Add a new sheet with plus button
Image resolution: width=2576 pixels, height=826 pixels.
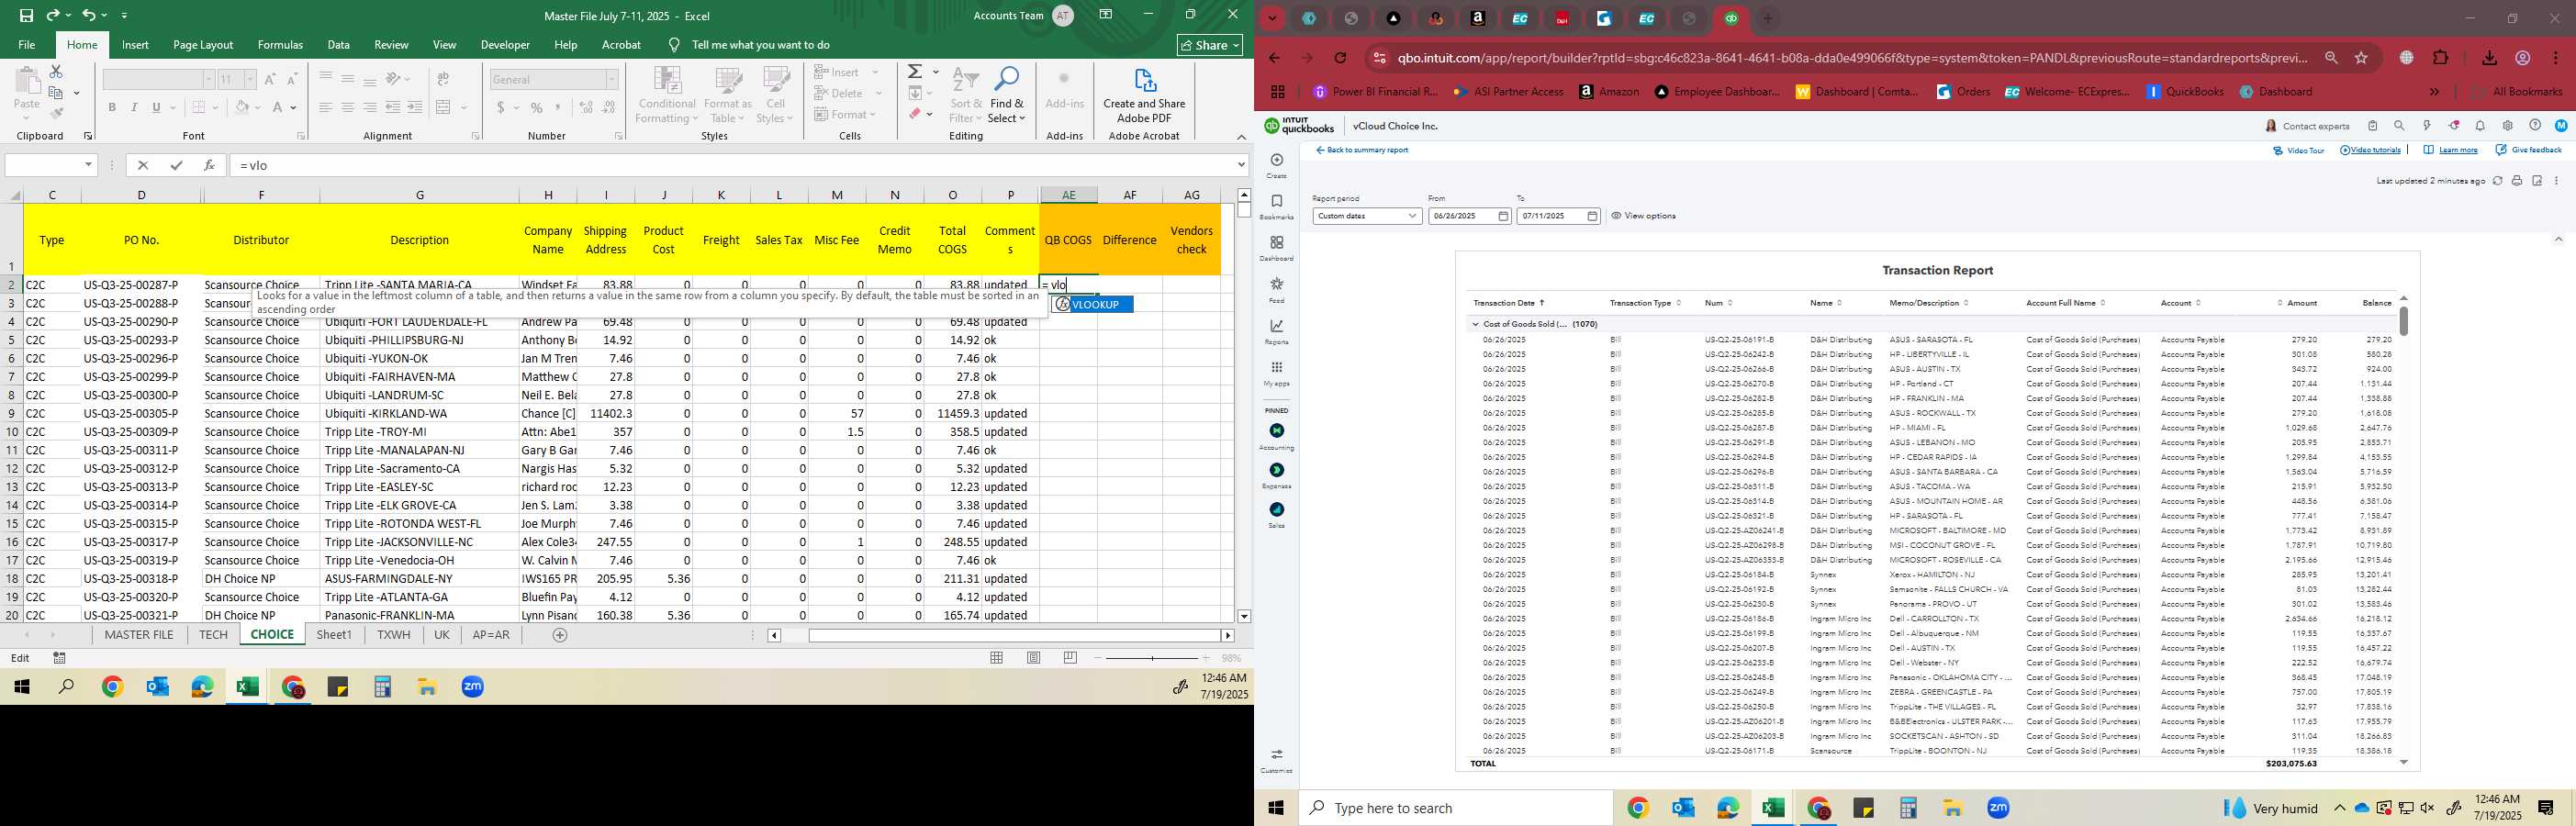click(x=560, y=635)
